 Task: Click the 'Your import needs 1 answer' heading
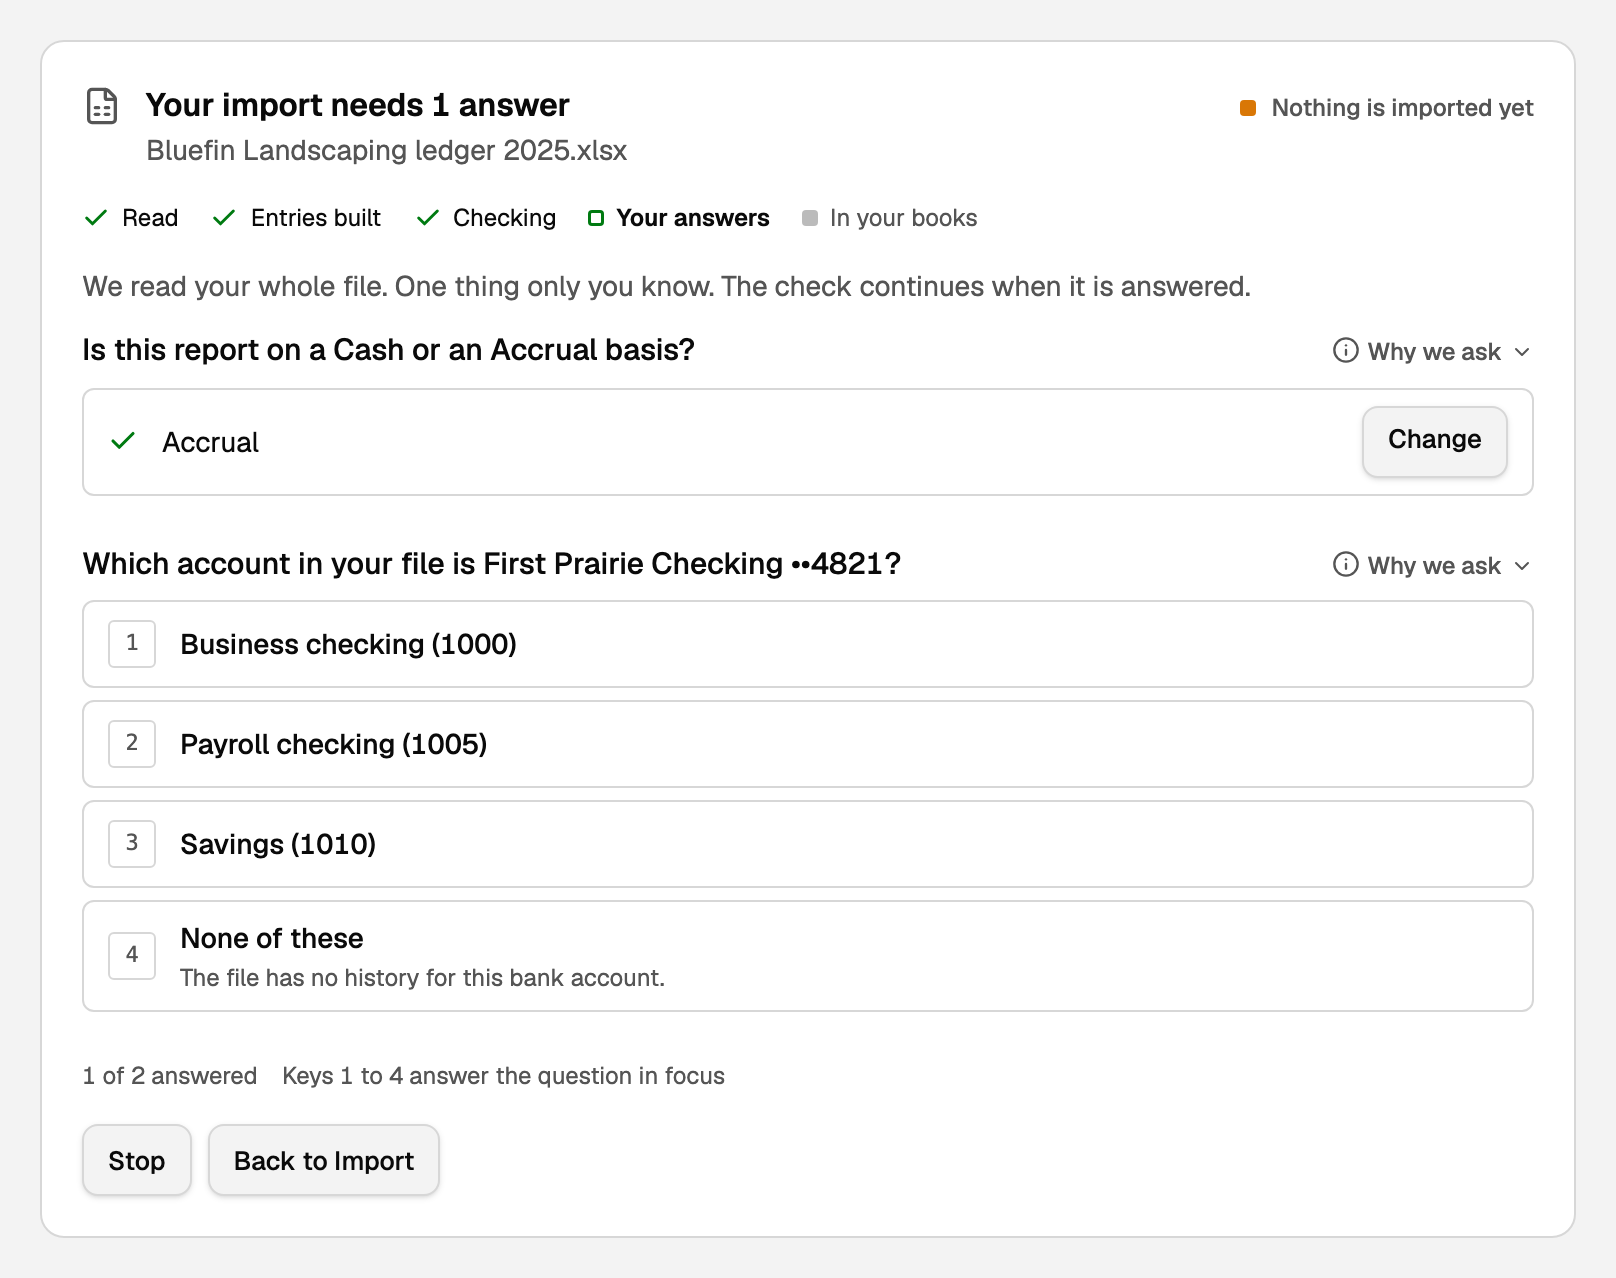357,105
